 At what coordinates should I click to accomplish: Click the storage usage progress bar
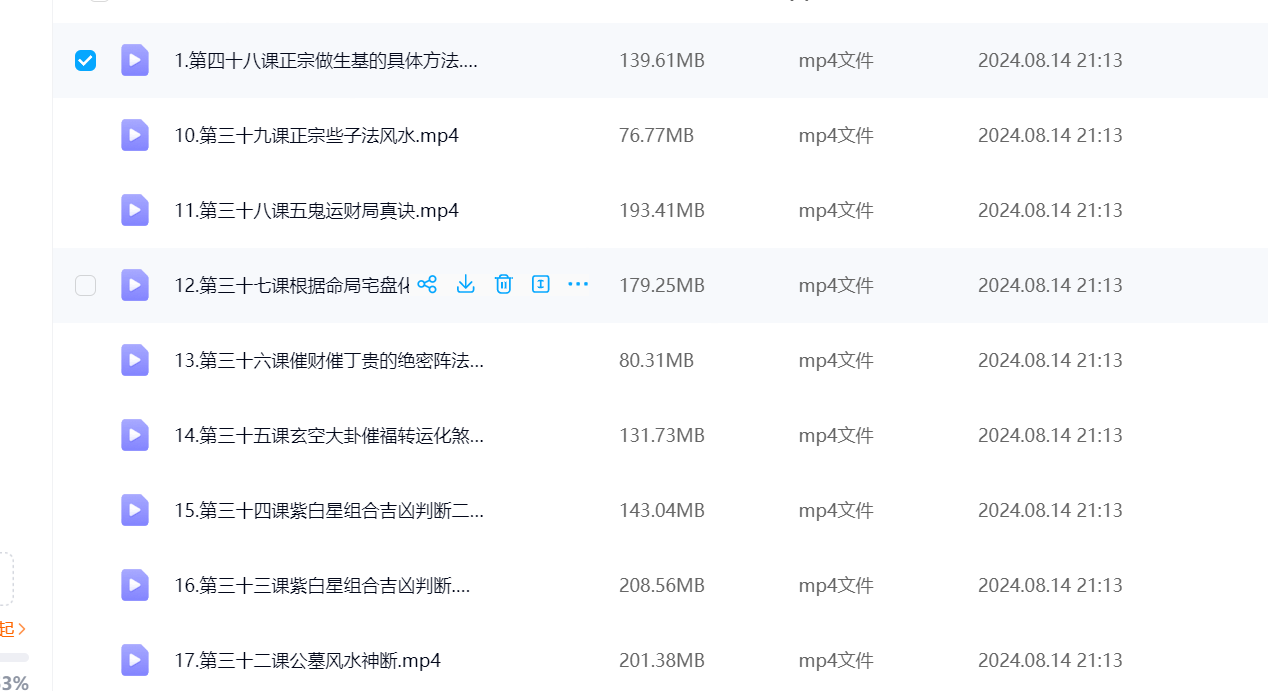point(14,657)
